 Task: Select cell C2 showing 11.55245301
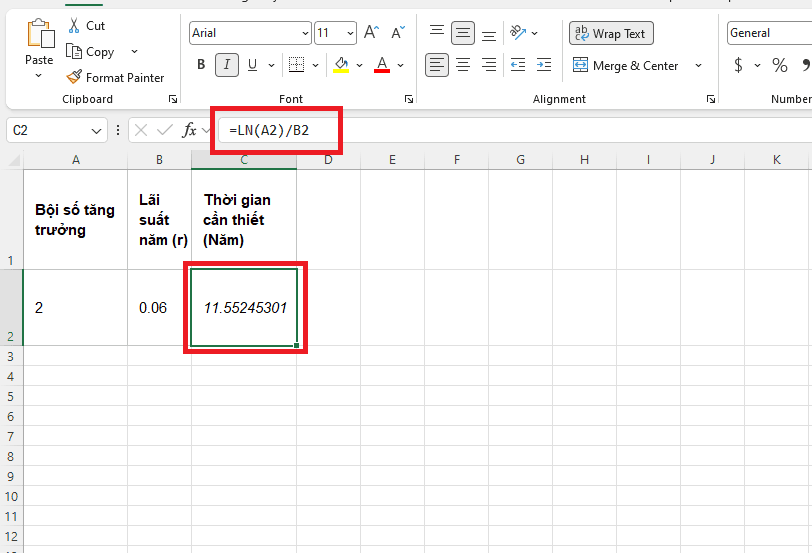point(244,308)
